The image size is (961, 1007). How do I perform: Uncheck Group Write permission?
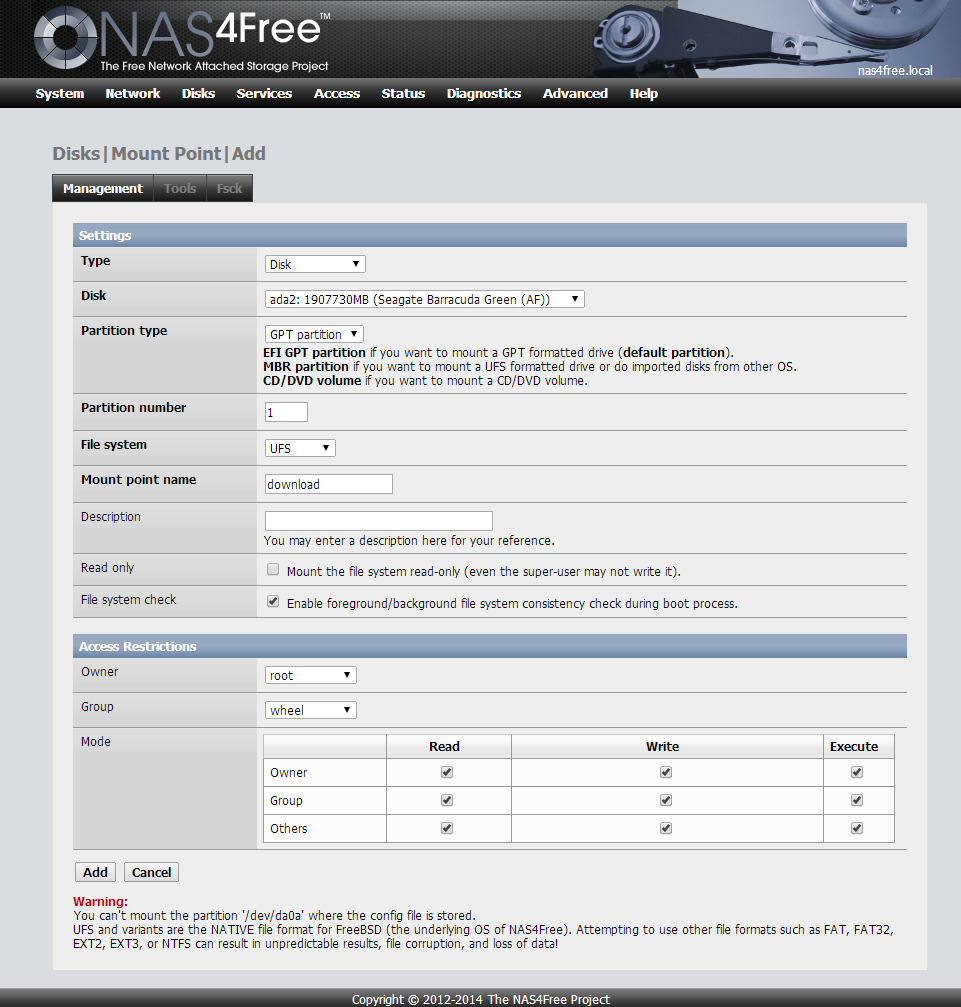click(666, 800)
